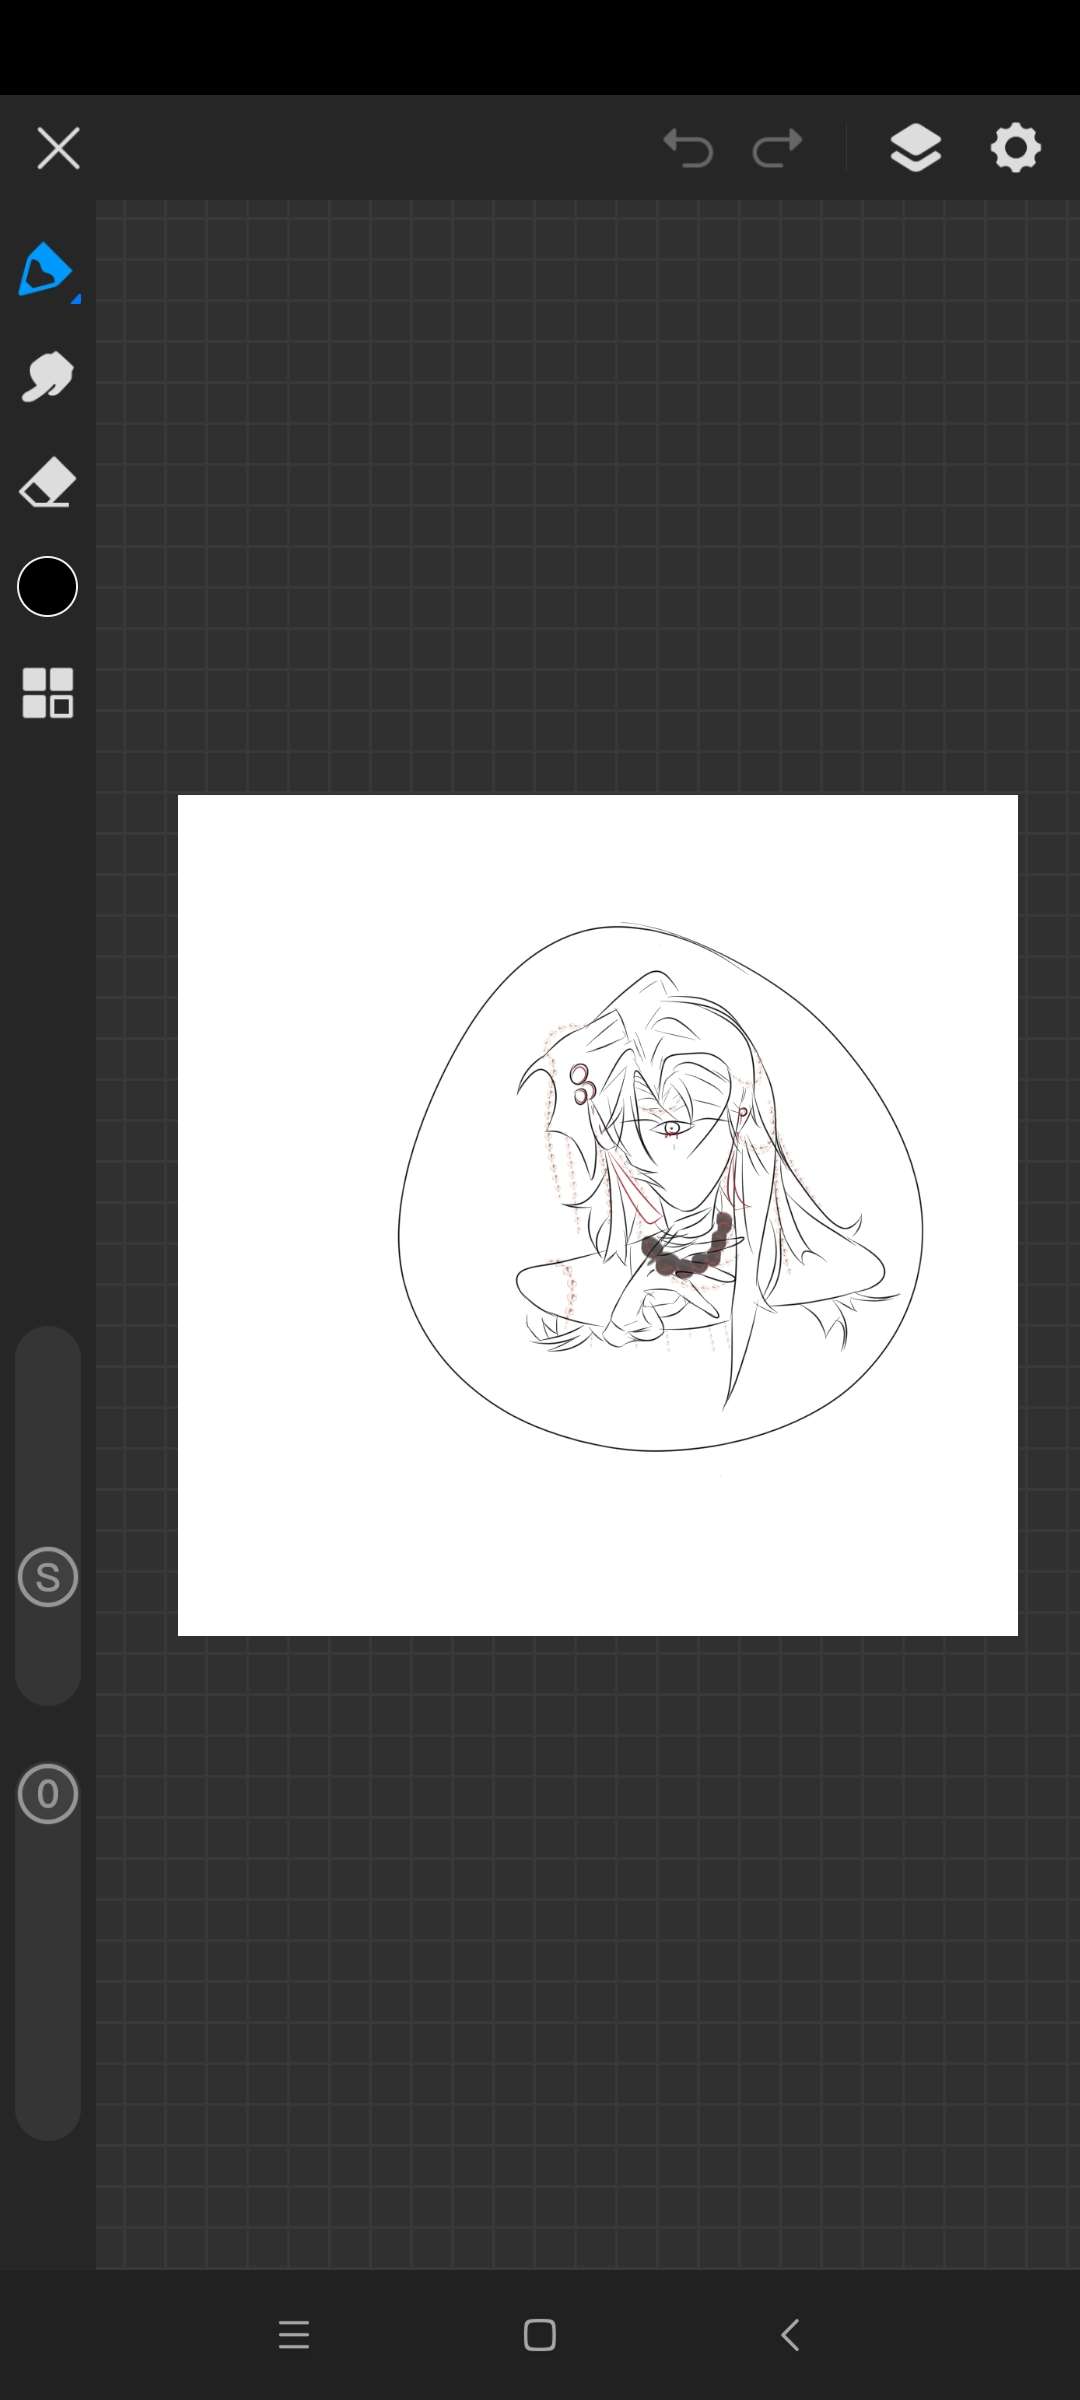Tap the brush size slider handle S
The height and width of the screenshot is (2400, 1080).
[48, 1577]
